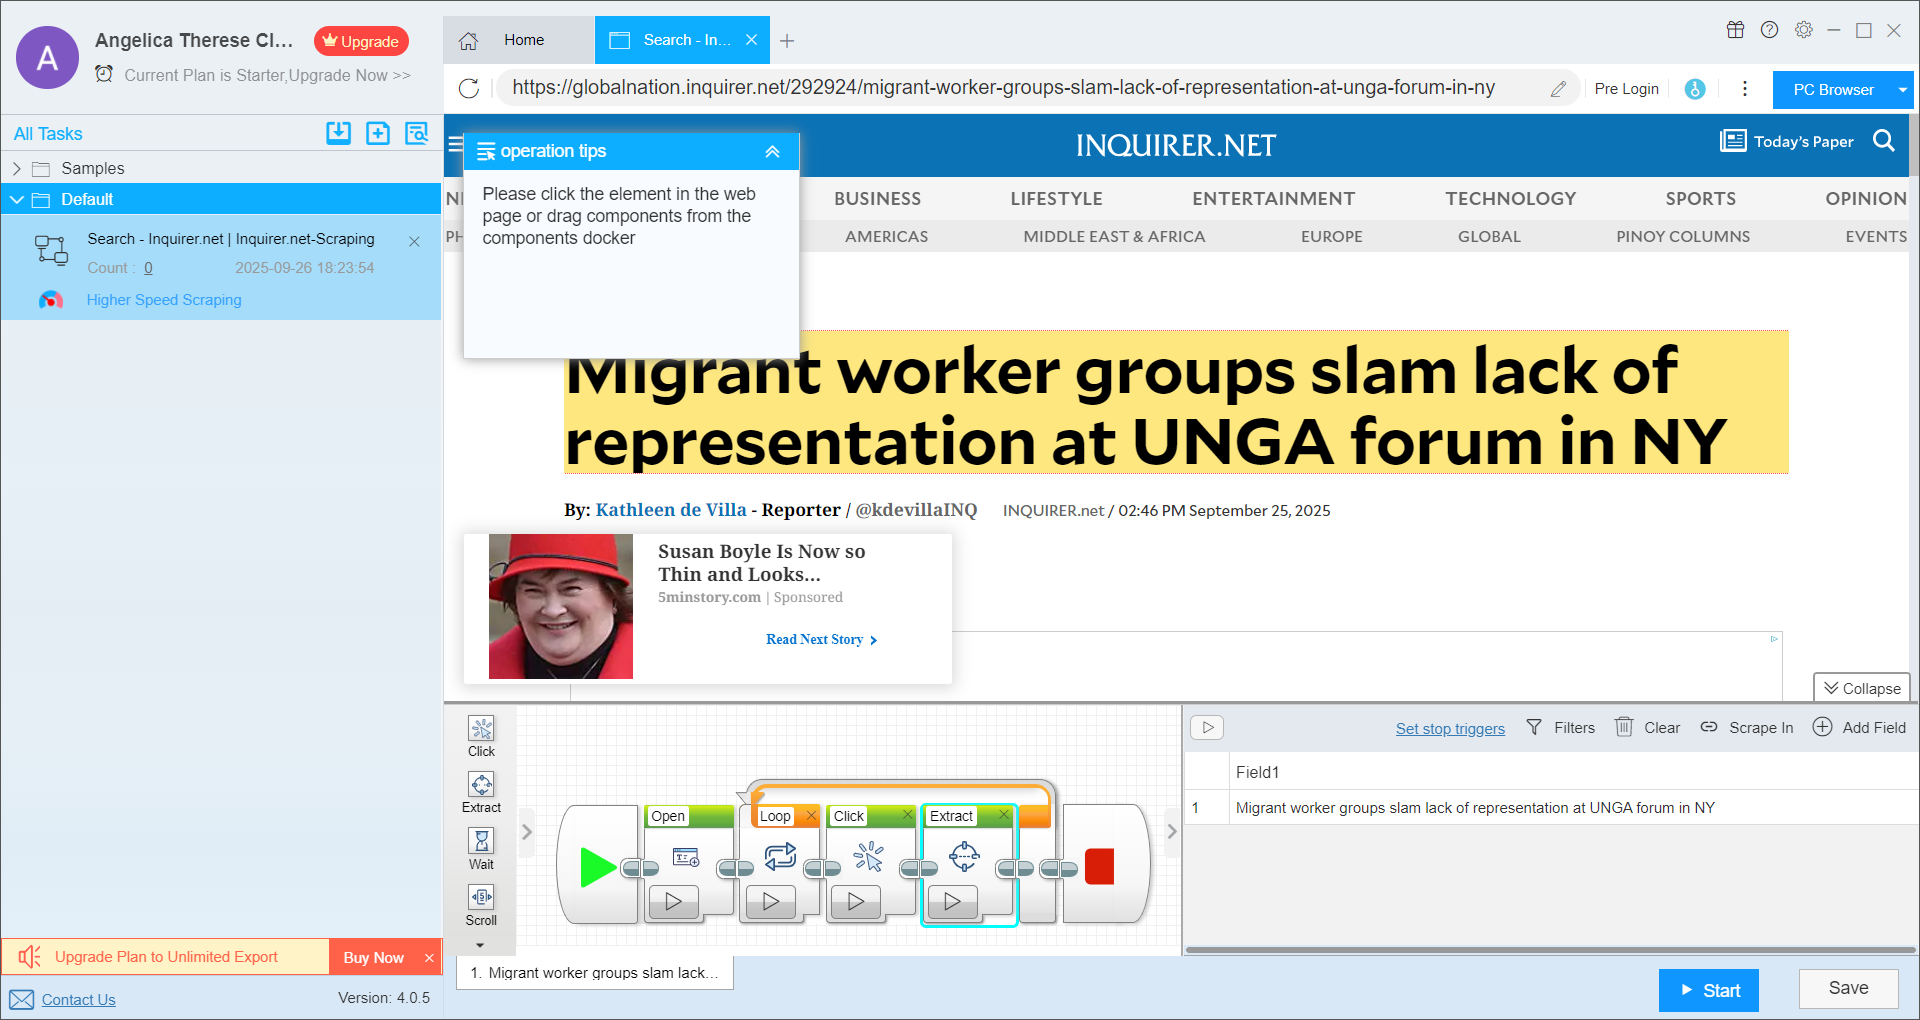Click the URL address field
Viewport: 1920px width, 1020px height.
point(1020,88)
